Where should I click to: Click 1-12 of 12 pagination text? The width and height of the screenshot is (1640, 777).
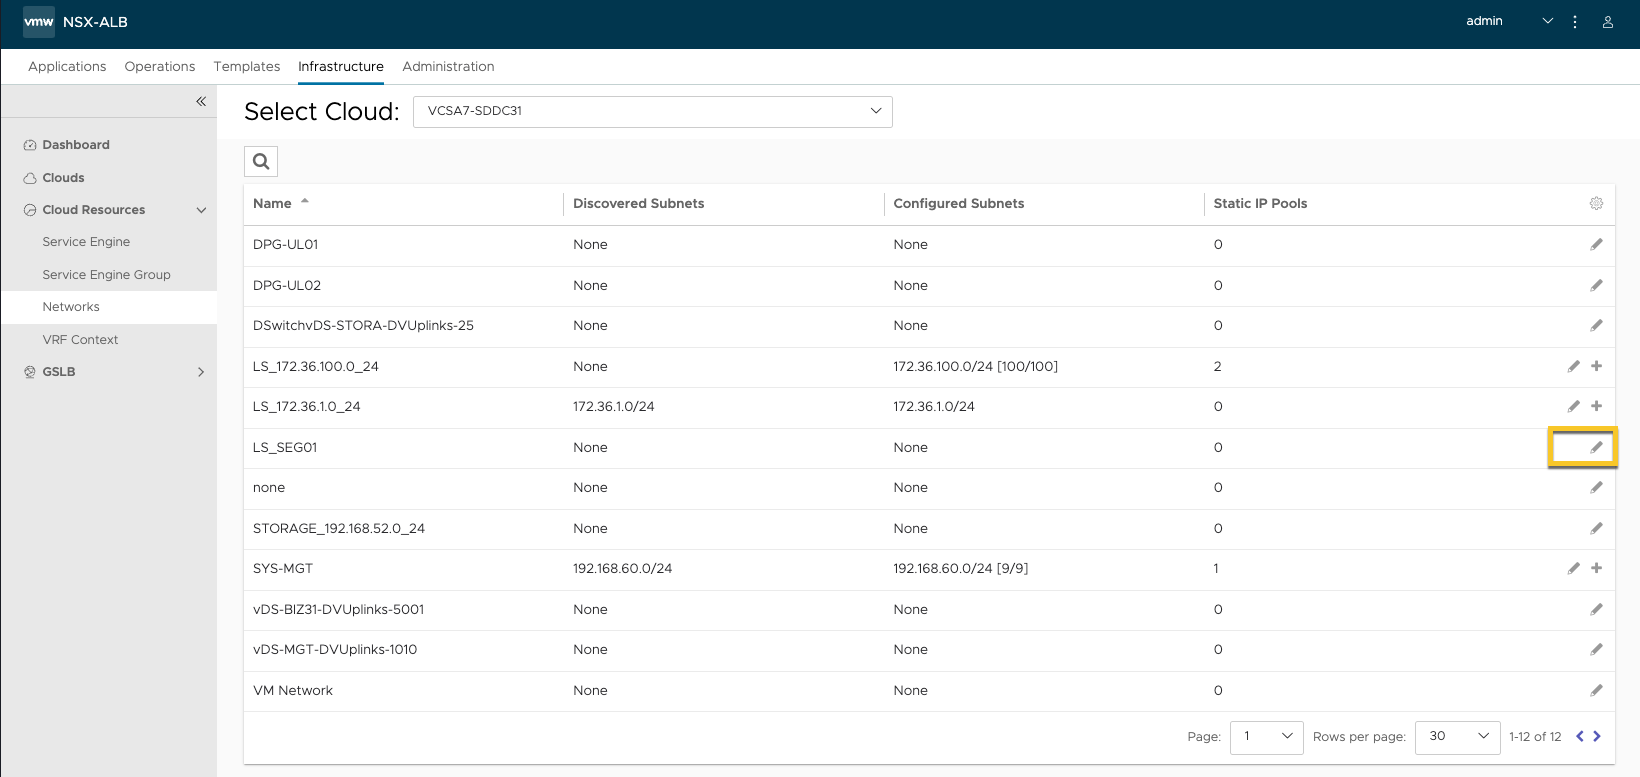point(1535,736)
